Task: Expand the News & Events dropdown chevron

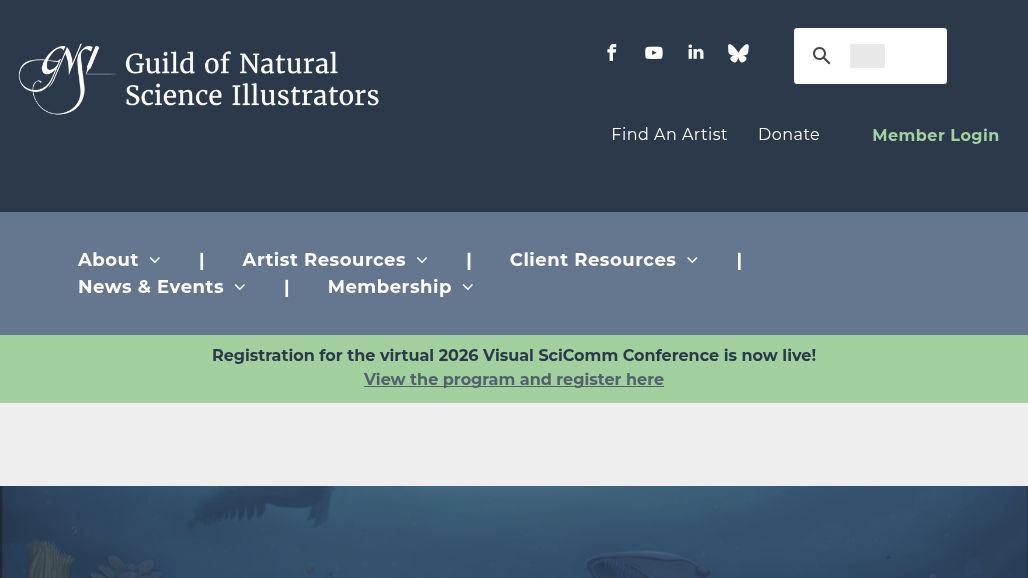Action: point(240,287)
